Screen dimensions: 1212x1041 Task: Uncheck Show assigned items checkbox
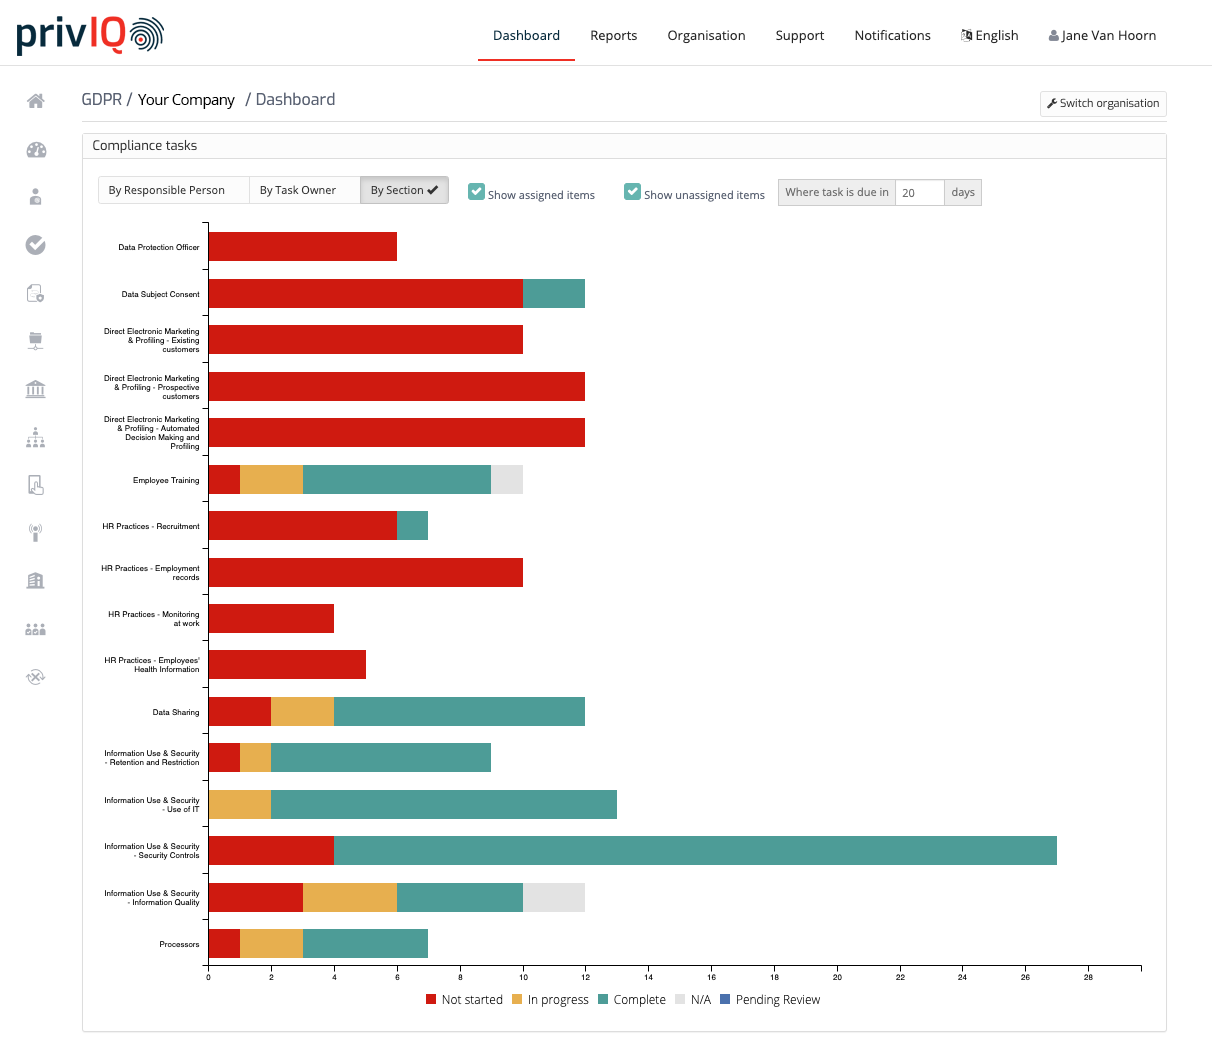click(x=477, y=192)
